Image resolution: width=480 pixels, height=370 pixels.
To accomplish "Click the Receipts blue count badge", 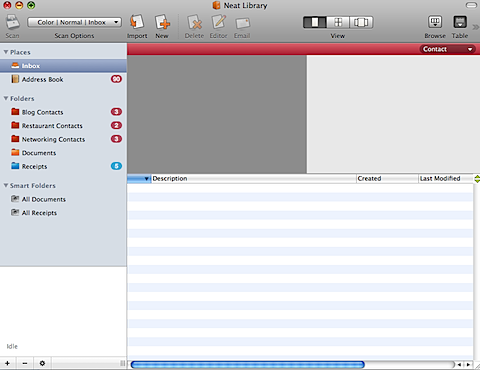I will pos(116,166).
